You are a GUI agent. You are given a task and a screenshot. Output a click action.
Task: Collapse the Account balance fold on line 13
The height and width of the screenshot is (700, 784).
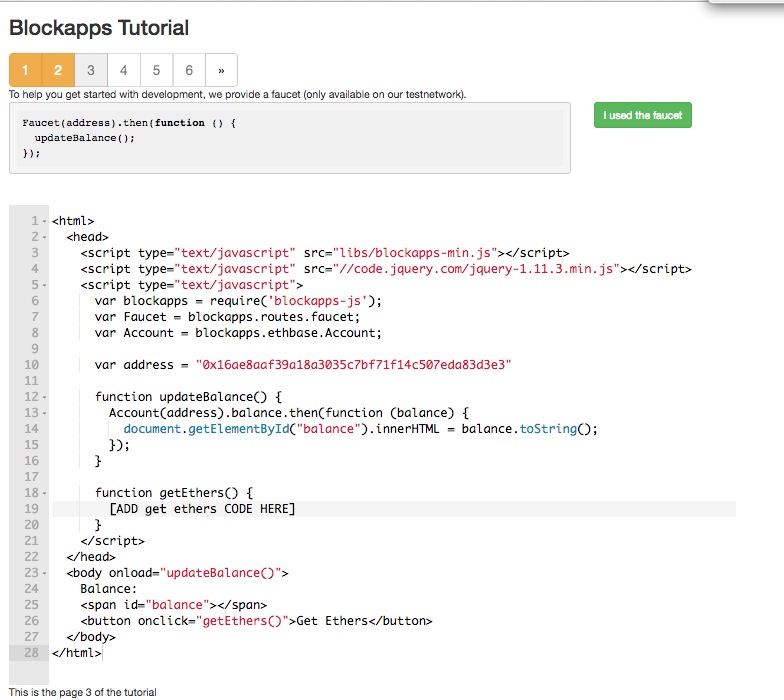coord(44,414)
